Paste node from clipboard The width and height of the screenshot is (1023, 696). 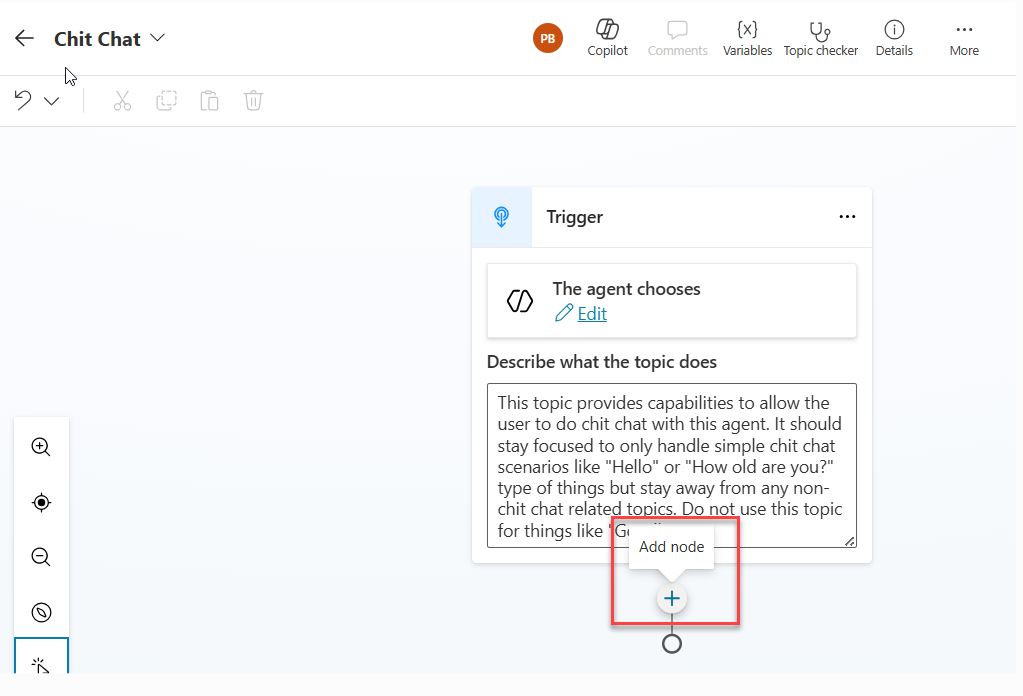[x=209, y=100]
